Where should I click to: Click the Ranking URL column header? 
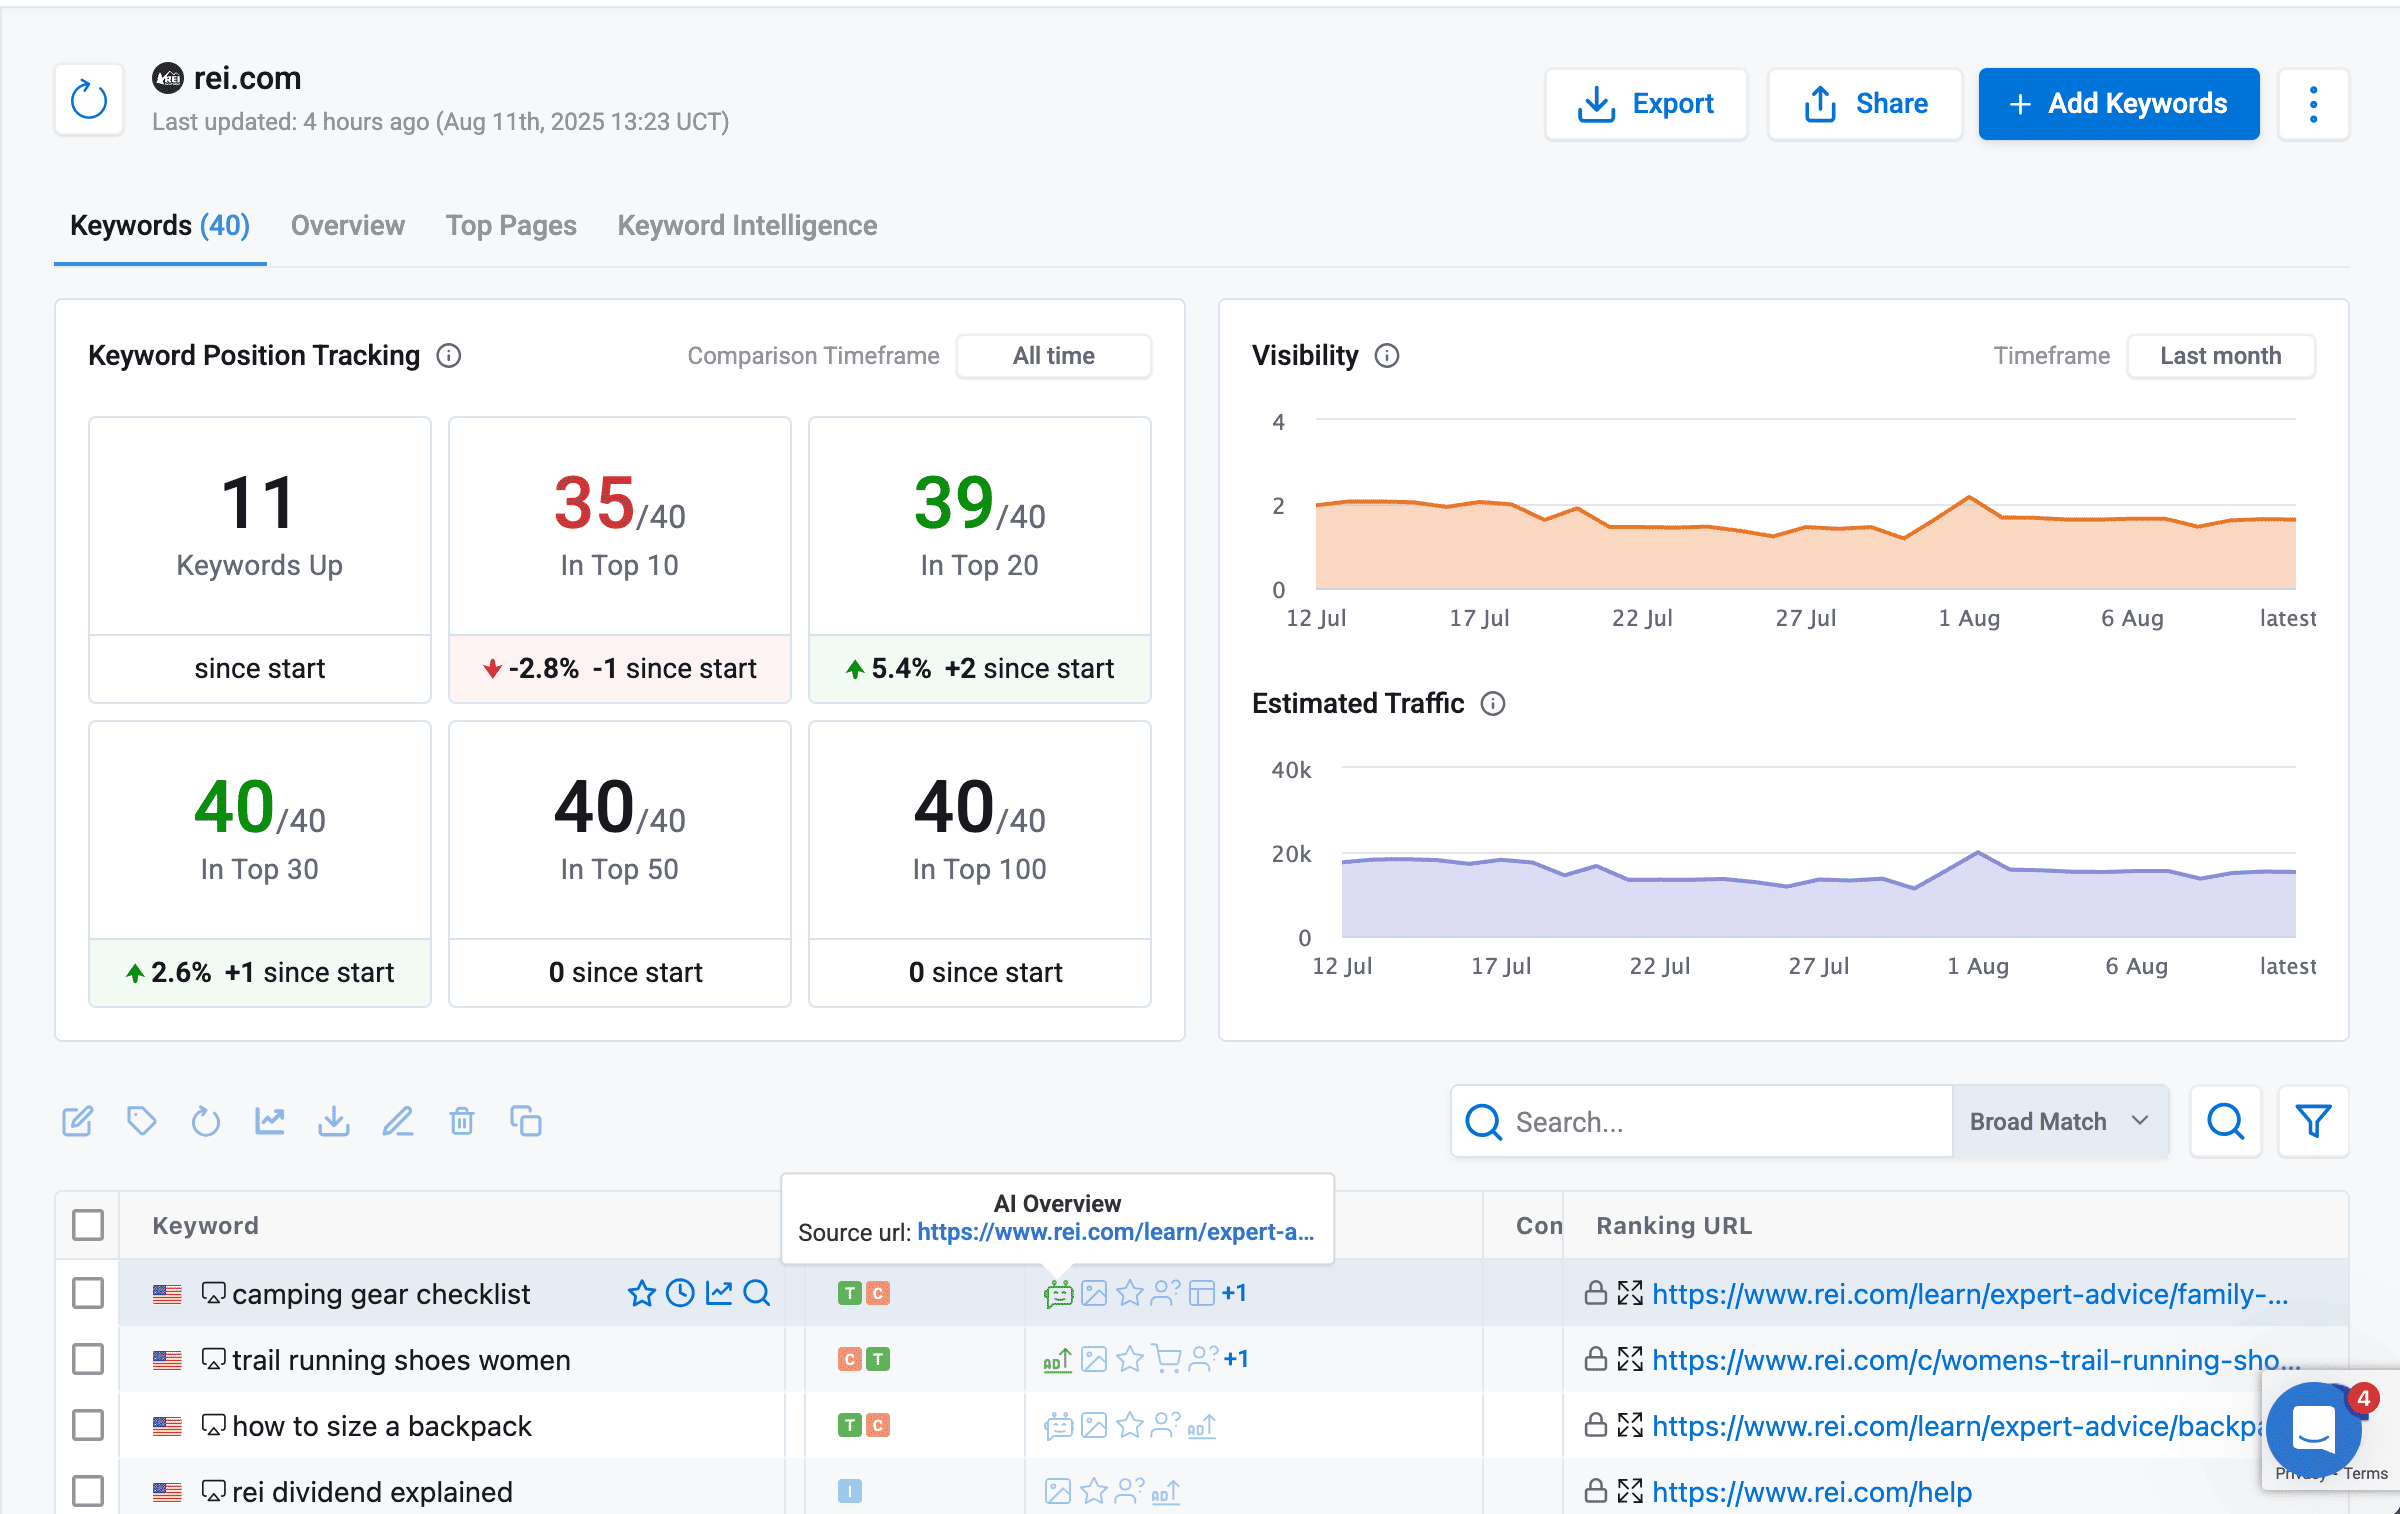1674,1225
